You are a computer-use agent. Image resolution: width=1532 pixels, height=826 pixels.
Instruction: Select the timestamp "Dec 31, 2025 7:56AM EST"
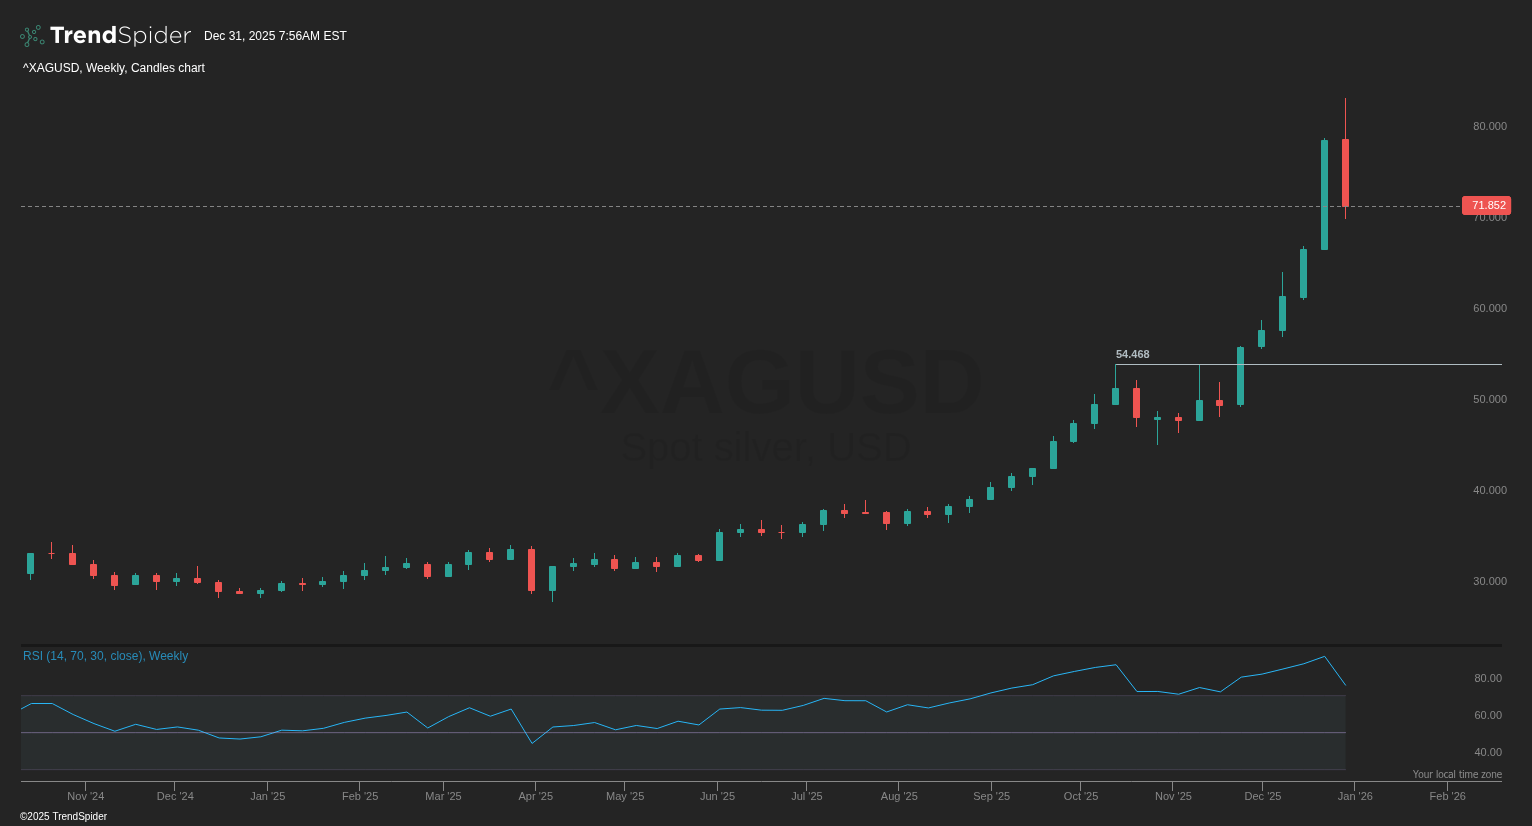(275, 36)
